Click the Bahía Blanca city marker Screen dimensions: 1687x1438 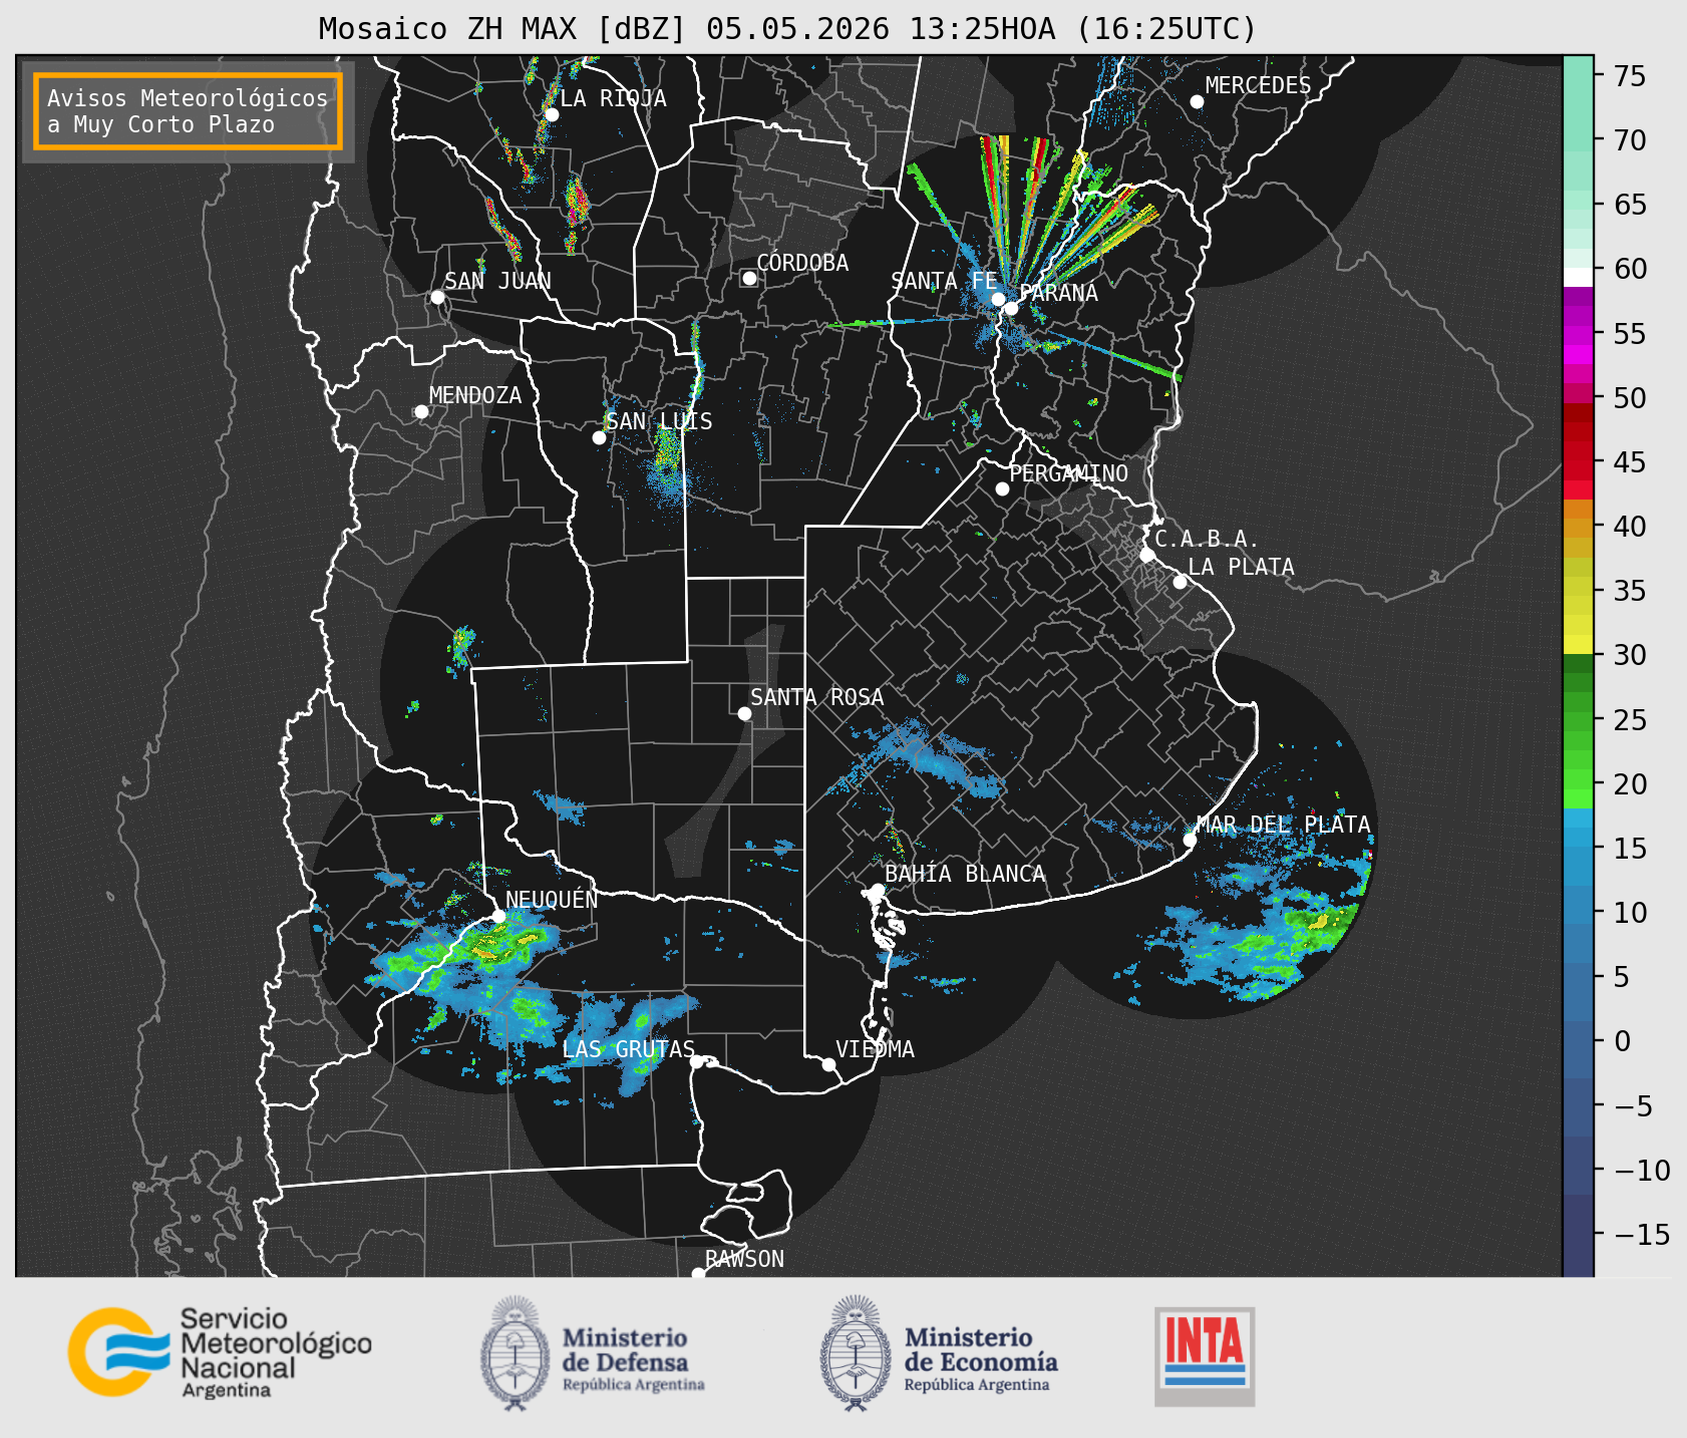[x=877, y=890]
